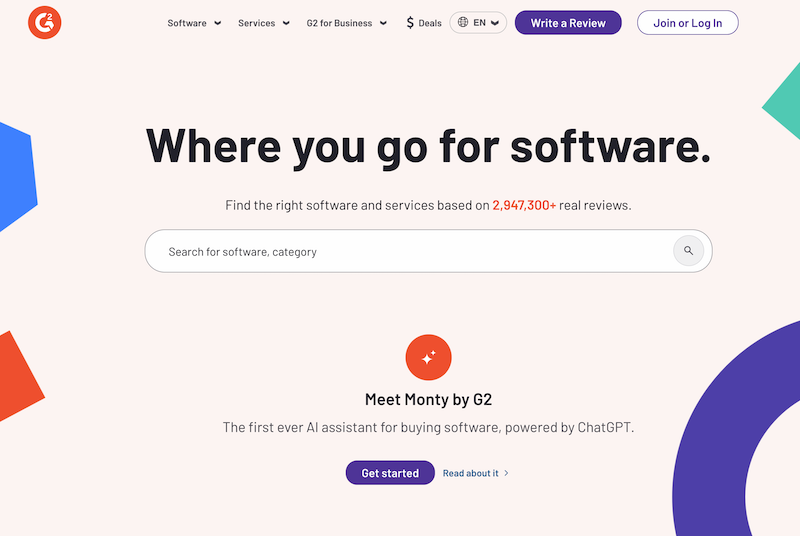Click the dollar sign Deals icon
This screenshot has width=800, height=536.
410,23
